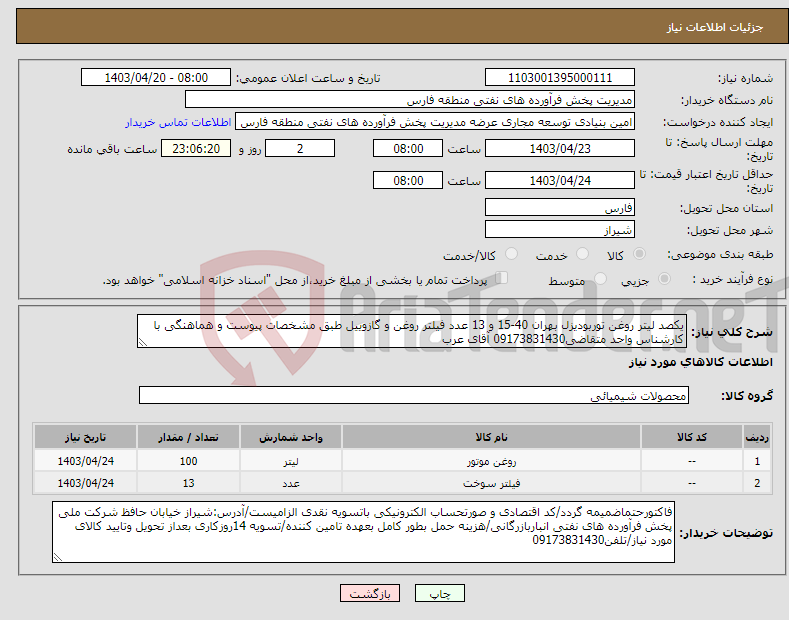Click the عدد unit cell
The height and width of the screenshot is (620, 789).
(x=291, y=483)
